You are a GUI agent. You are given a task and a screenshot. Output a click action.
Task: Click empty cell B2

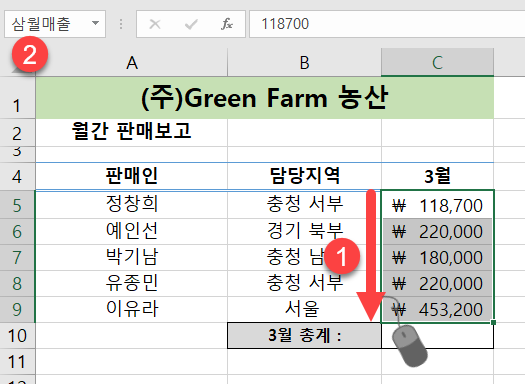click(x=304, y=133)
